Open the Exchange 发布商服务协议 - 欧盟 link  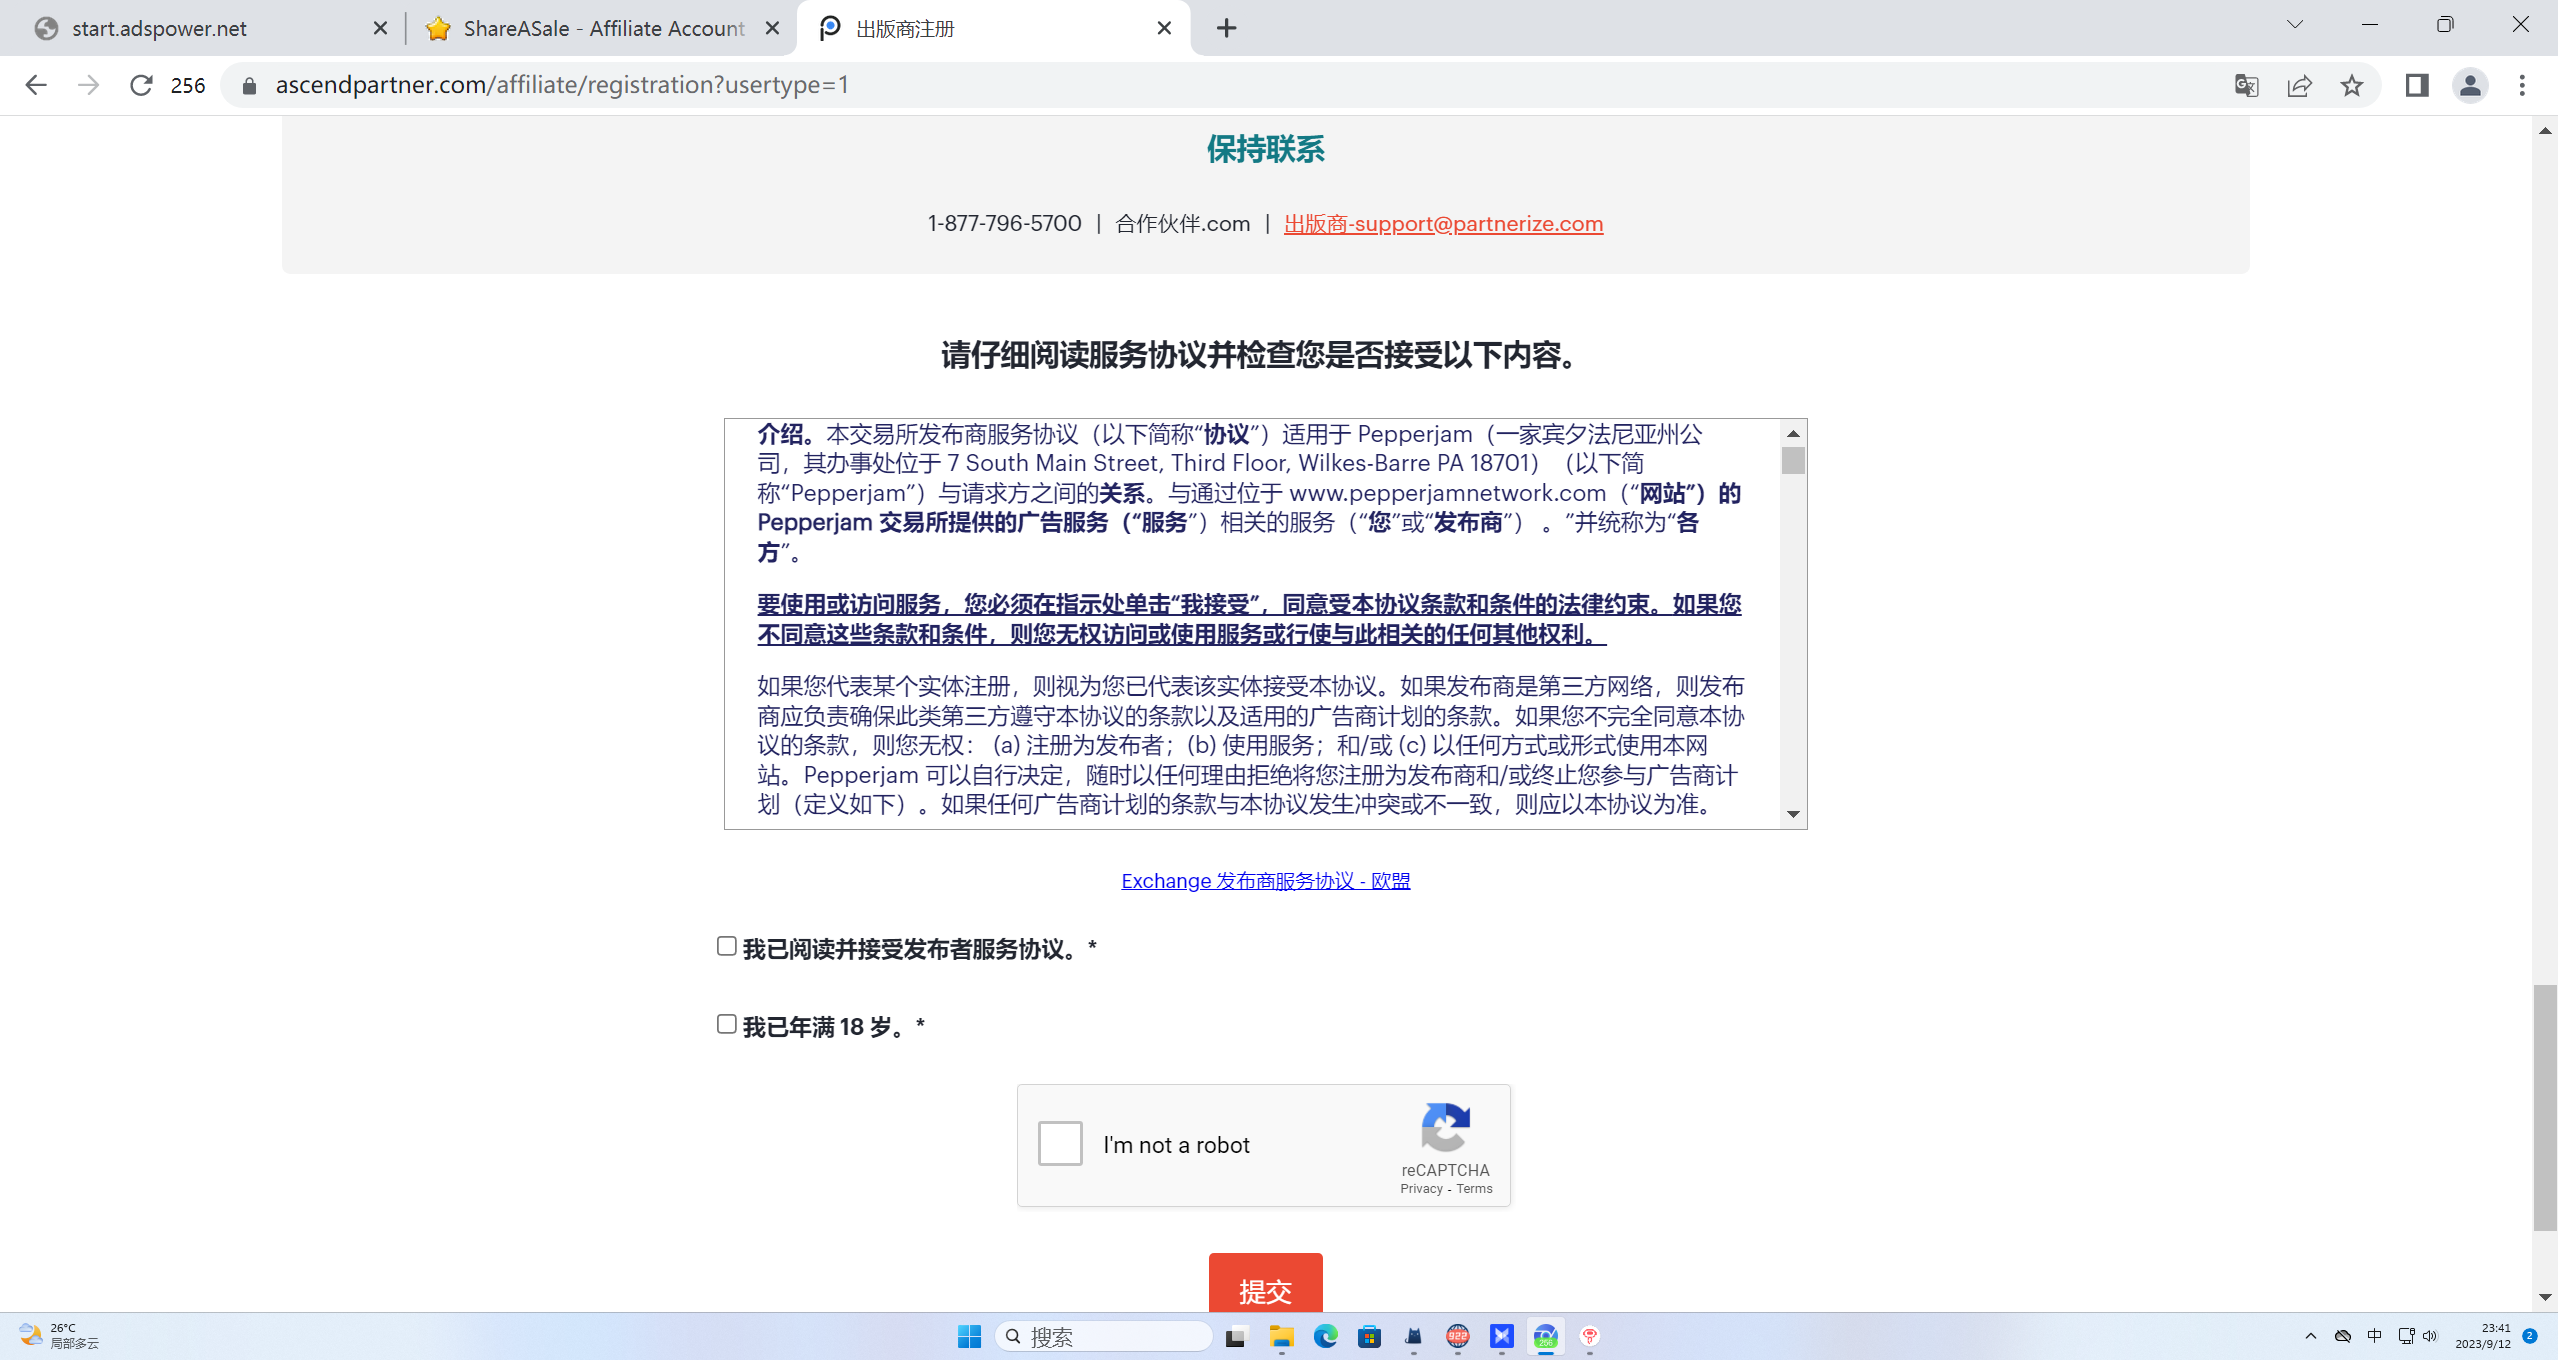pos(1264,881)
